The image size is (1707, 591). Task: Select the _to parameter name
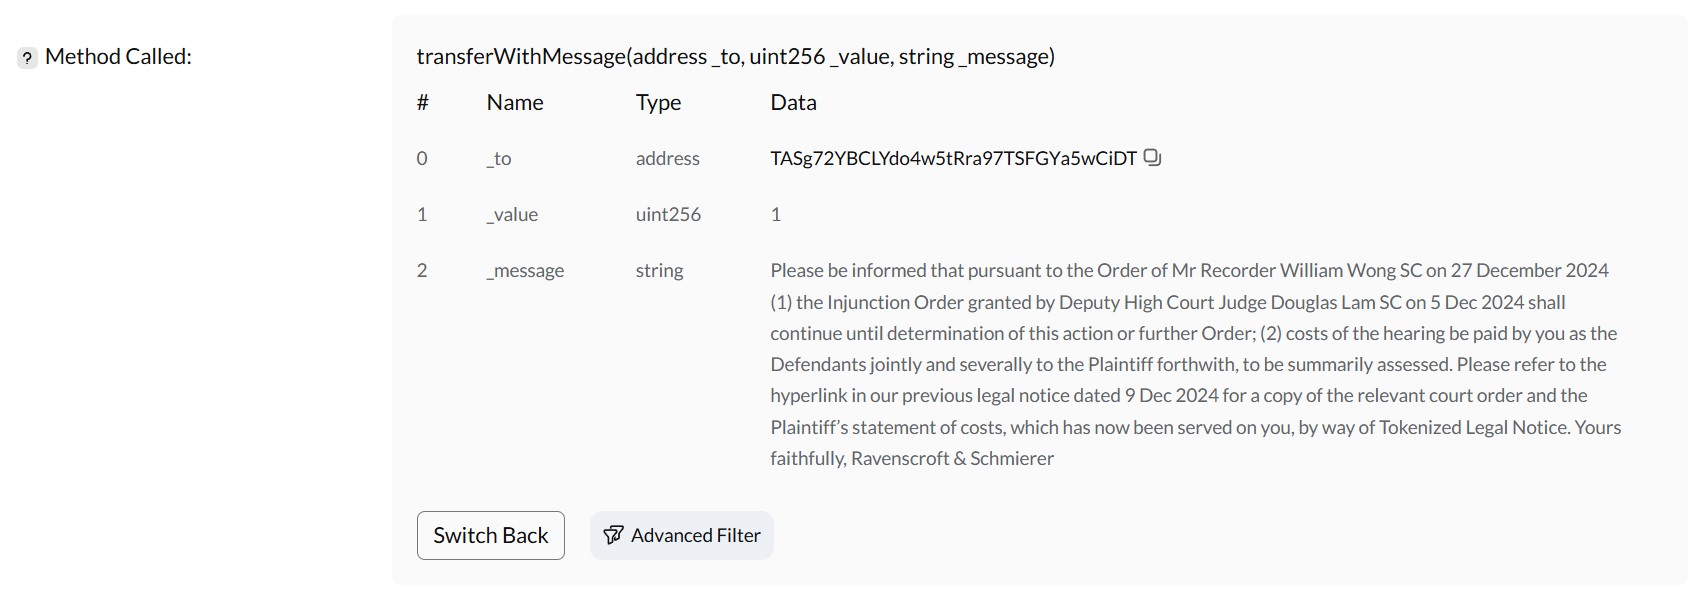pyautogui.click(x=499, y=159)
